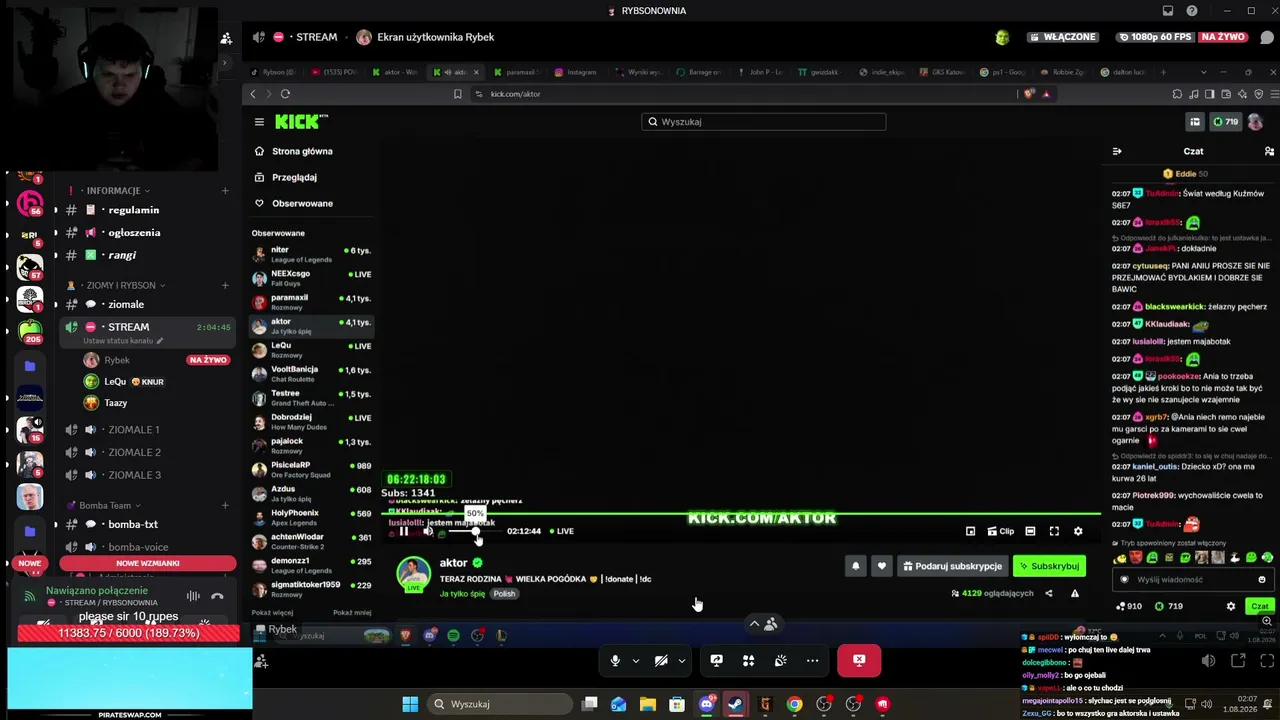Viewport: 1280px width, 720px height.
Task: Jump to NOWE WZMIANKI in Discord
Action: [148, 563]
